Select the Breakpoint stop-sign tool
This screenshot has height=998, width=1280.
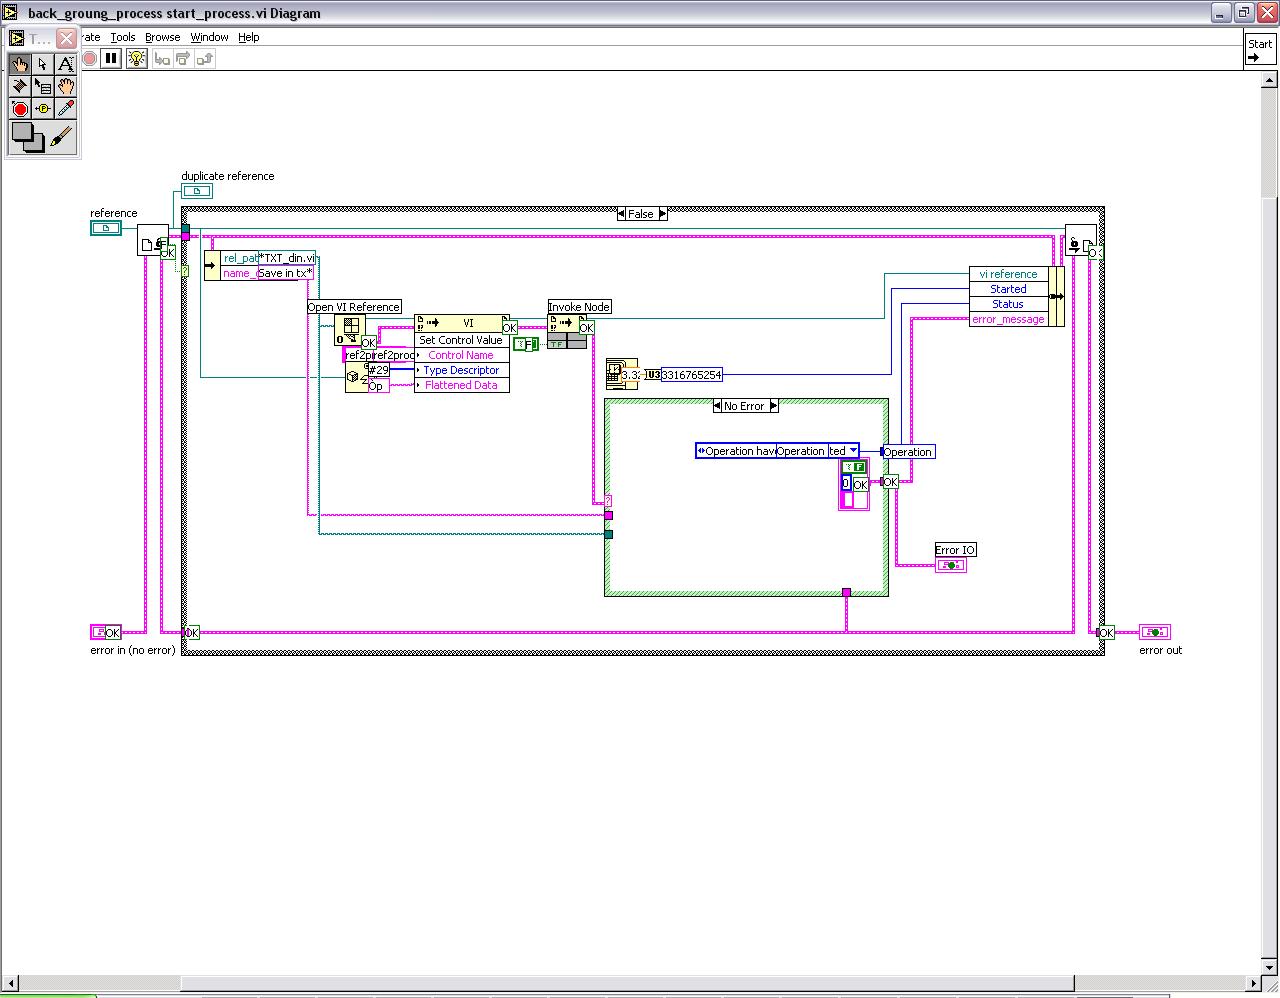click(x=19, y=108)
